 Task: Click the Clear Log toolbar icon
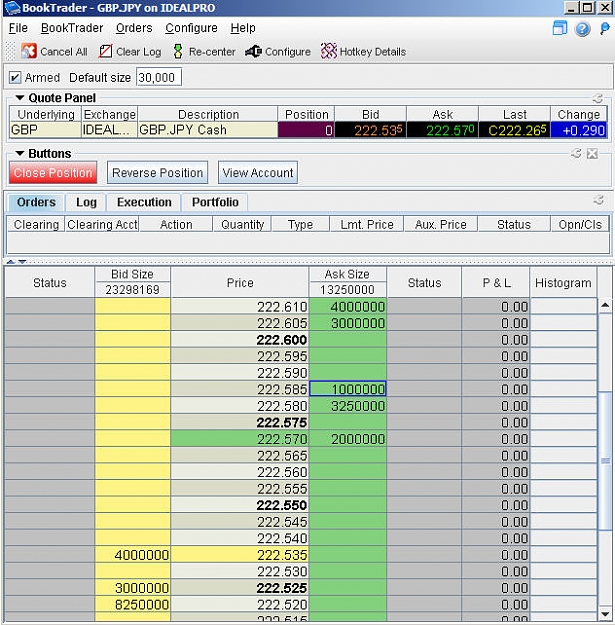(105, 51)
